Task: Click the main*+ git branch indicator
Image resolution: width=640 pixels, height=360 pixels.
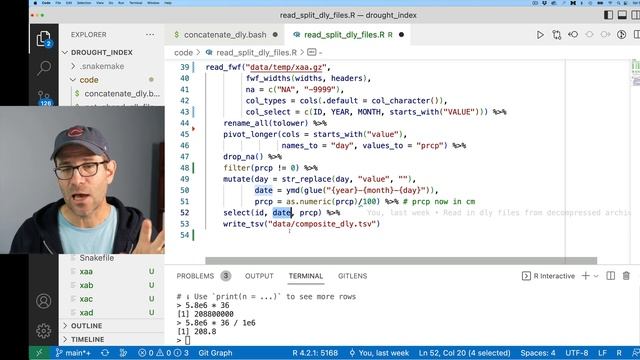Action: pos(73,353)
